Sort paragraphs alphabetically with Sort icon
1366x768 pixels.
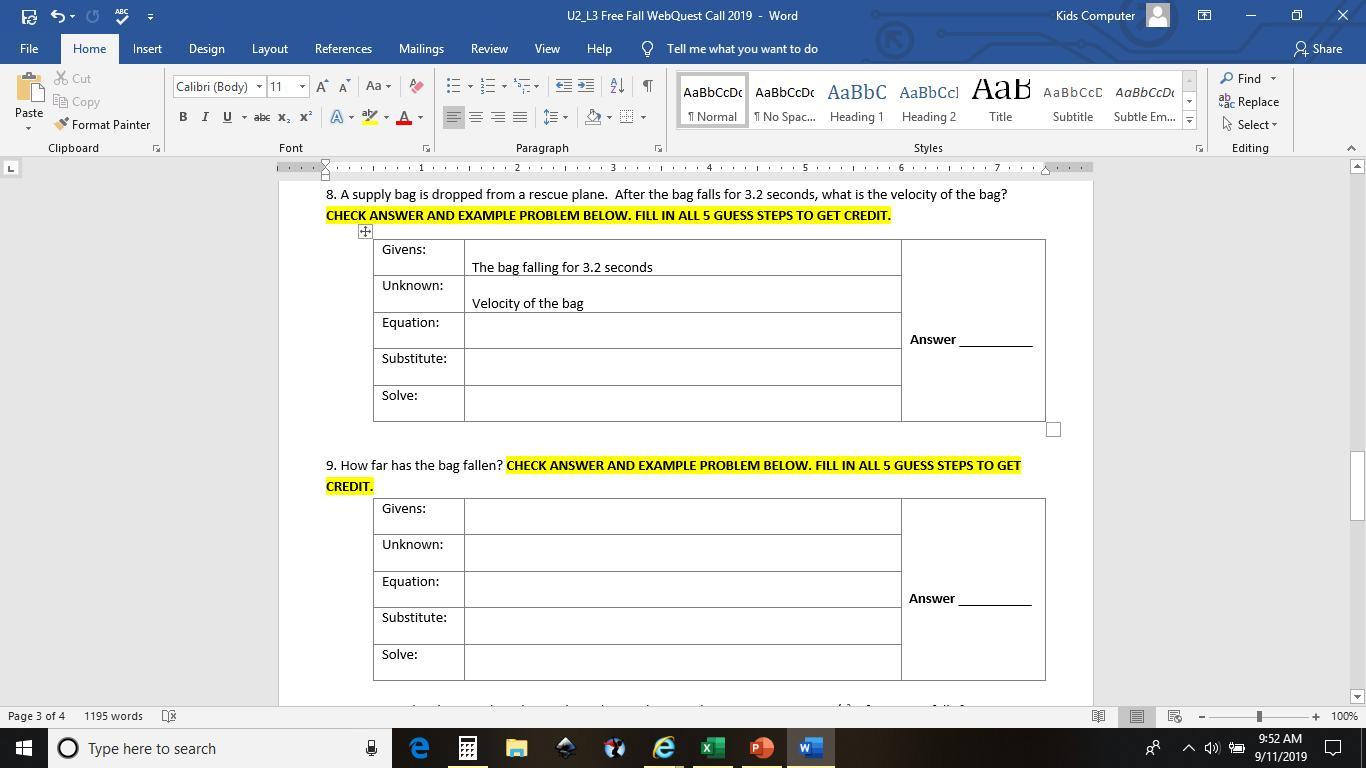pos(617,87)
